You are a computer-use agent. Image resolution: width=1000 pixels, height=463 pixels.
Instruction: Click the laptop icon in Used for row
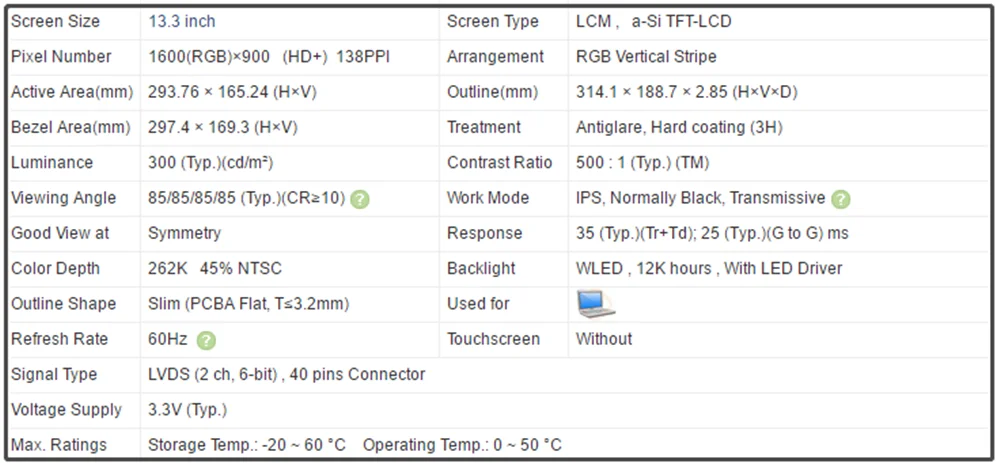click(x=595, y=304)
